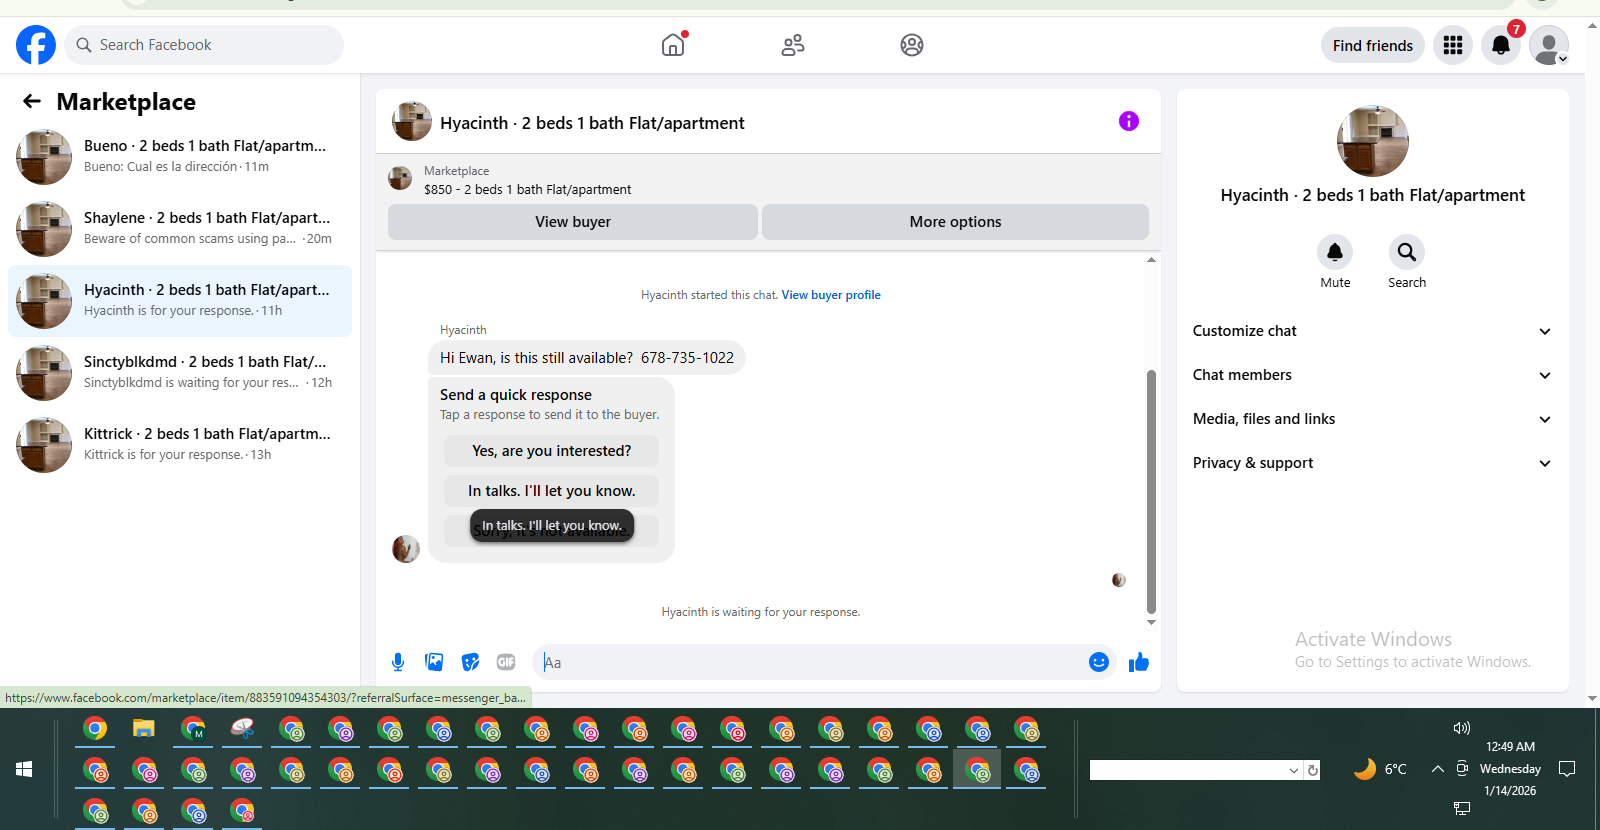The height and width of the screenshot is (830, 1600).
Task: Search in conversation magnifier icon
Action: click(1407, 252)
